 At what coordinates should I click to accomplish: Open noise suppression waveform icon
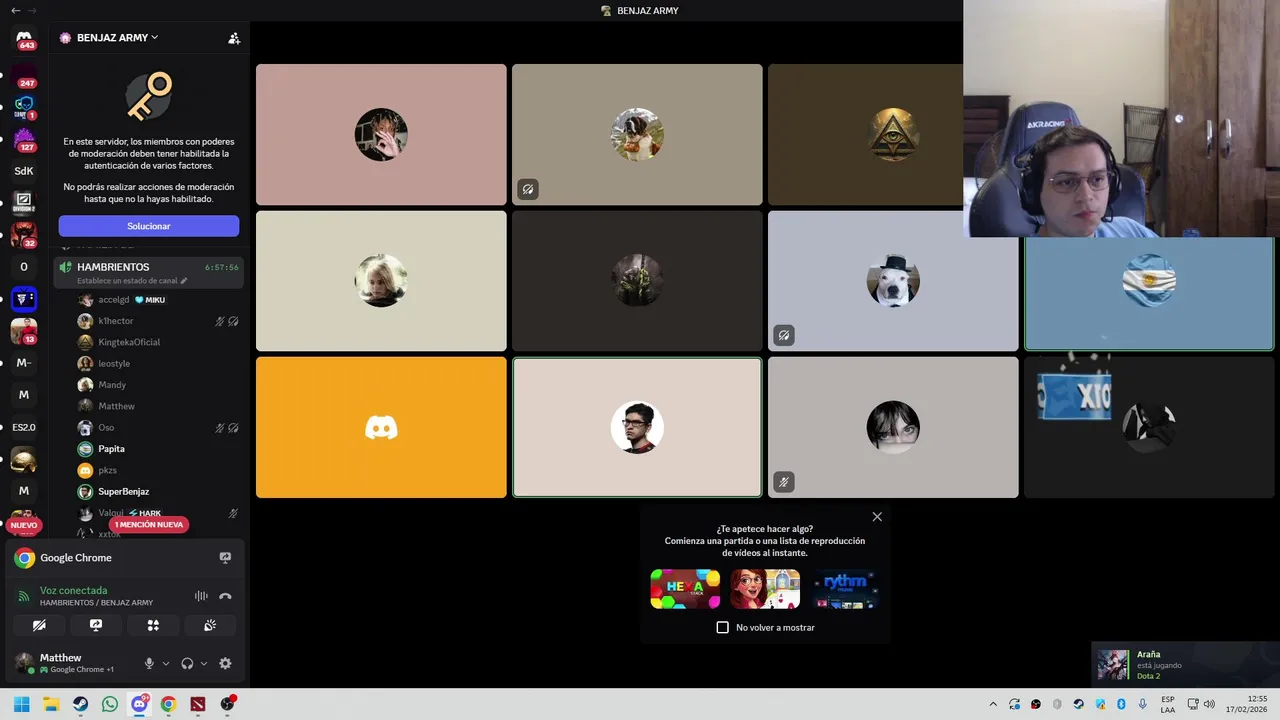click(201, 596)
